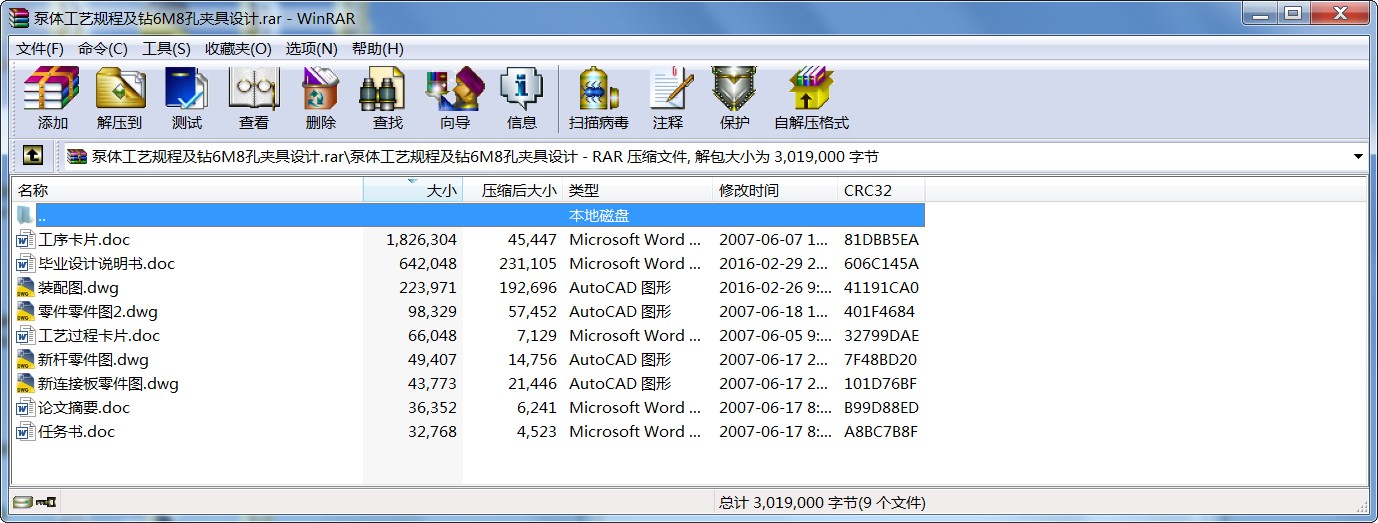Run the 测试 (Test) tool

(x=187, y=97)
